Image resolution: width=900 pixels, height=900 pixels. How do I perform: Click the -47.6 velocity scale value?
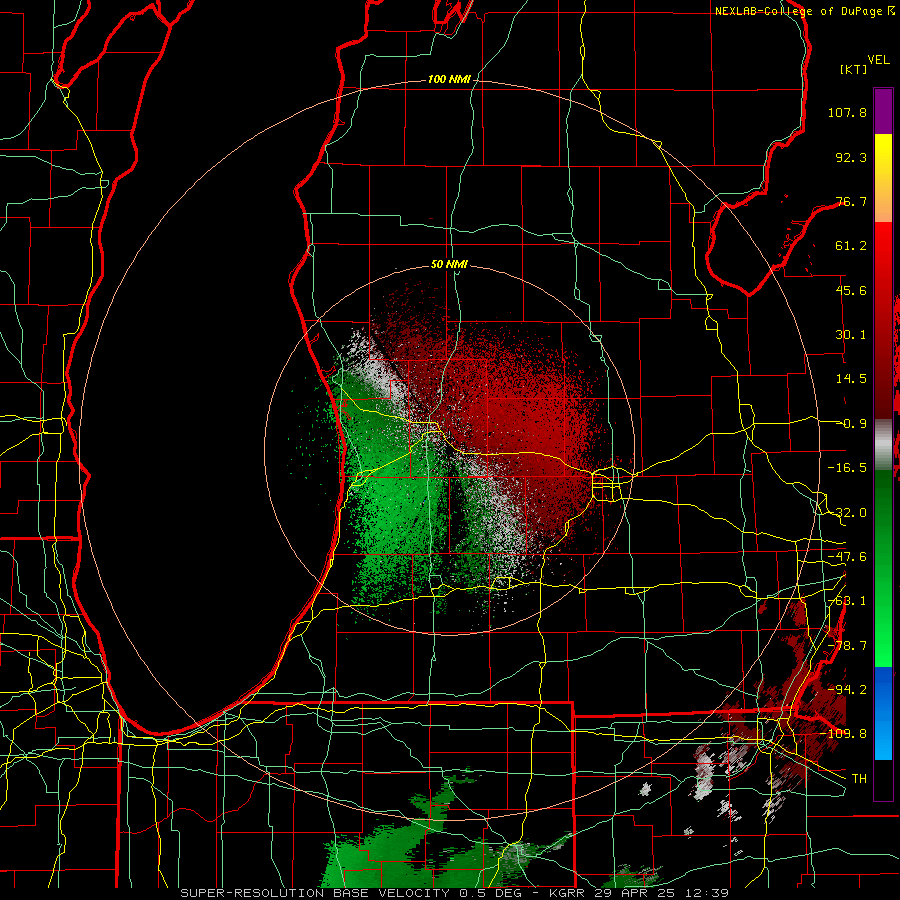click(x=847, y=557)
